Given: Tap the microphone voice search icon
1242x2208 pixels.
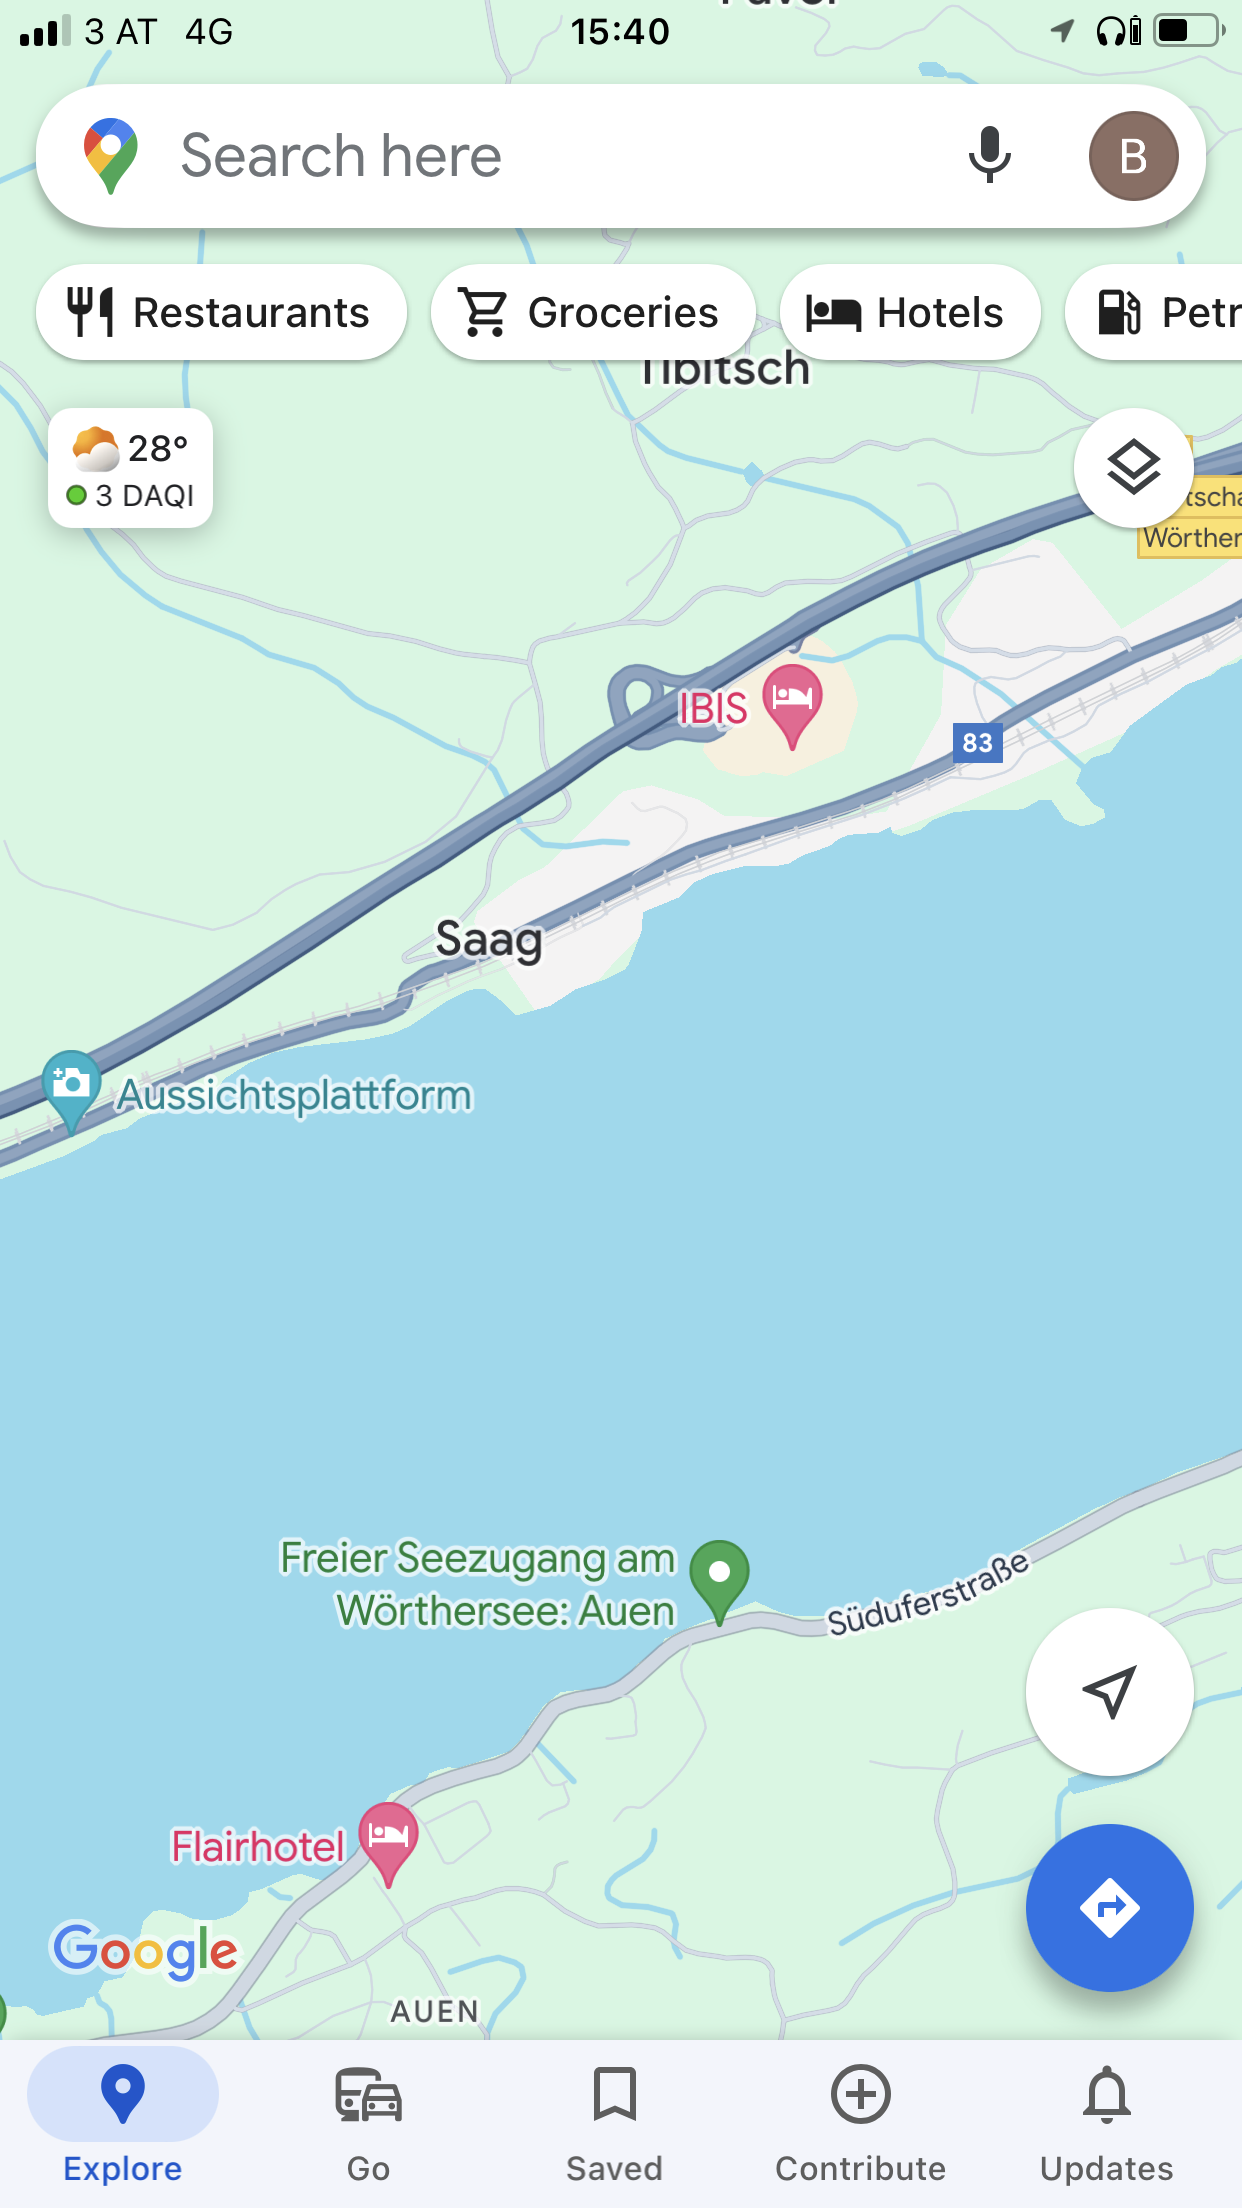Looking at the screenshot, I should pos(989,156).
